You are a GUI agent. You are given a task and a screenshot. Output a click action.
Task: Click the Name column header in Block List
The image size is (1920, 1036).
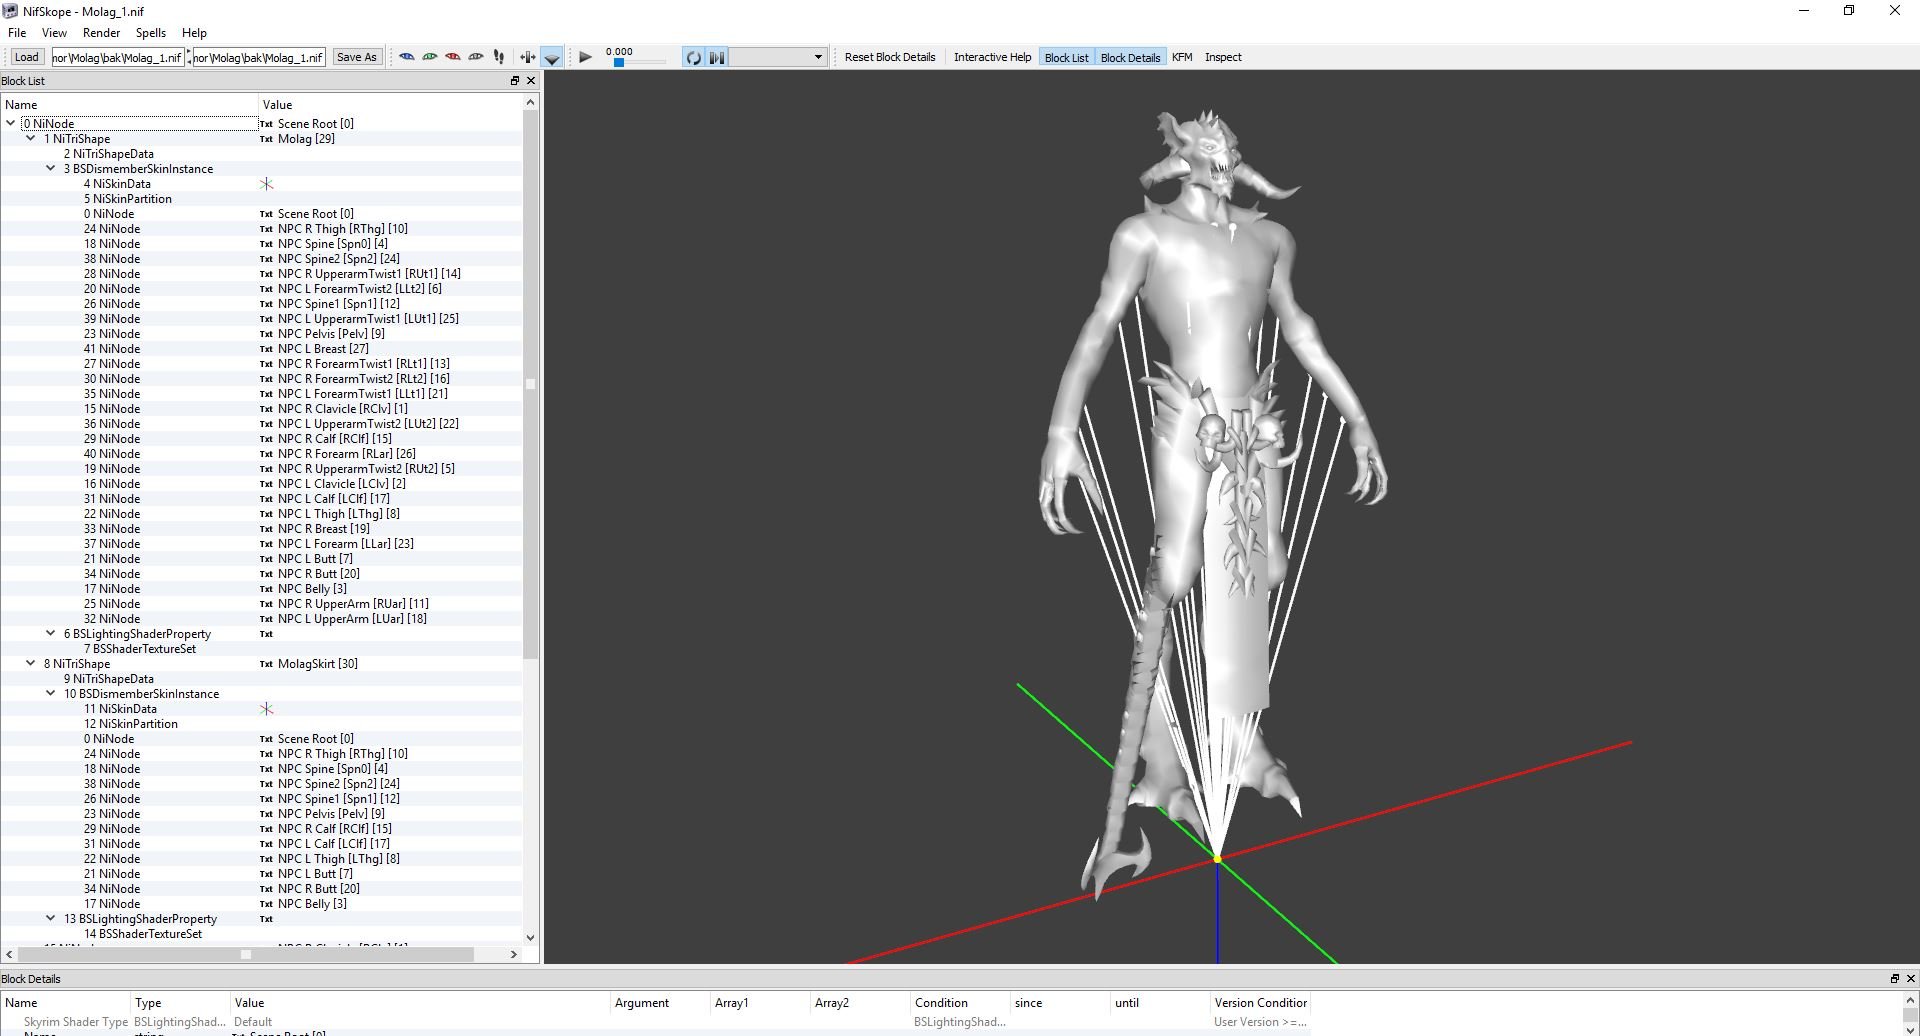129,105
